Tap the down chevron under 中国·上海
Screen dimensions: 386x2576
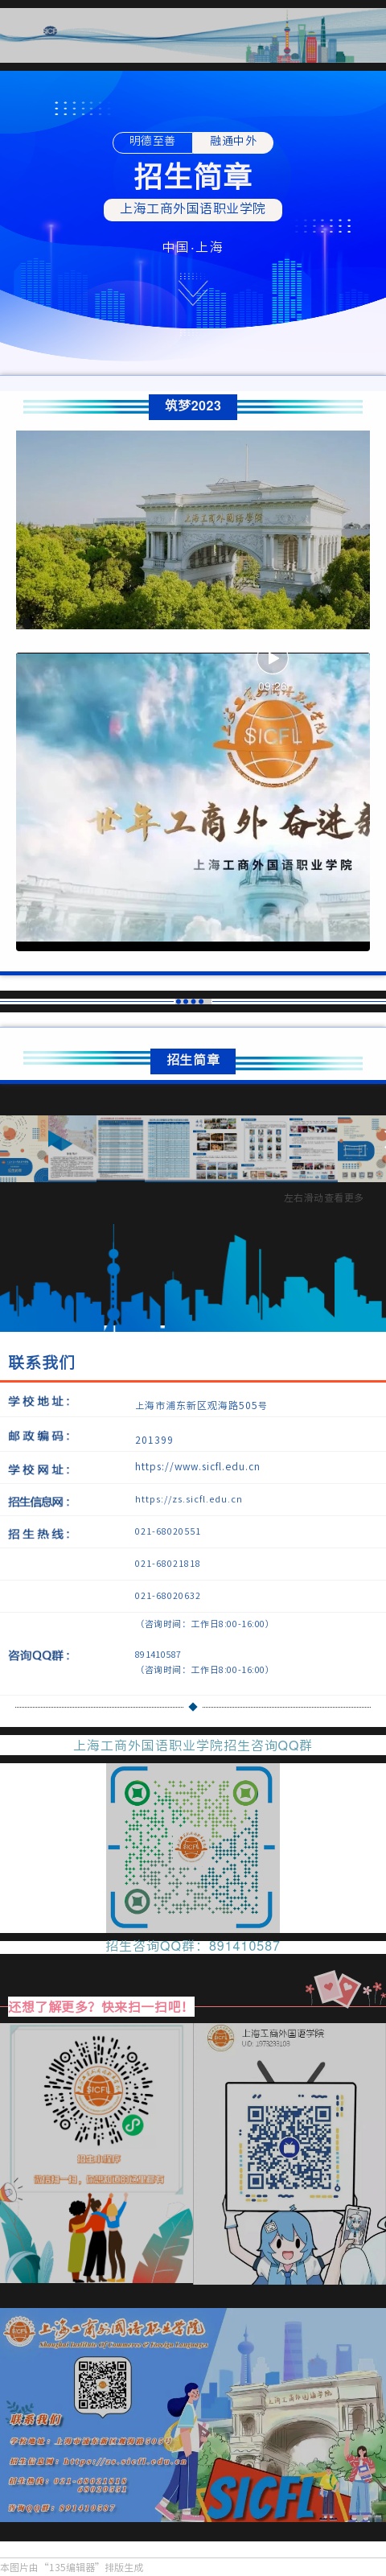point(192,293)
